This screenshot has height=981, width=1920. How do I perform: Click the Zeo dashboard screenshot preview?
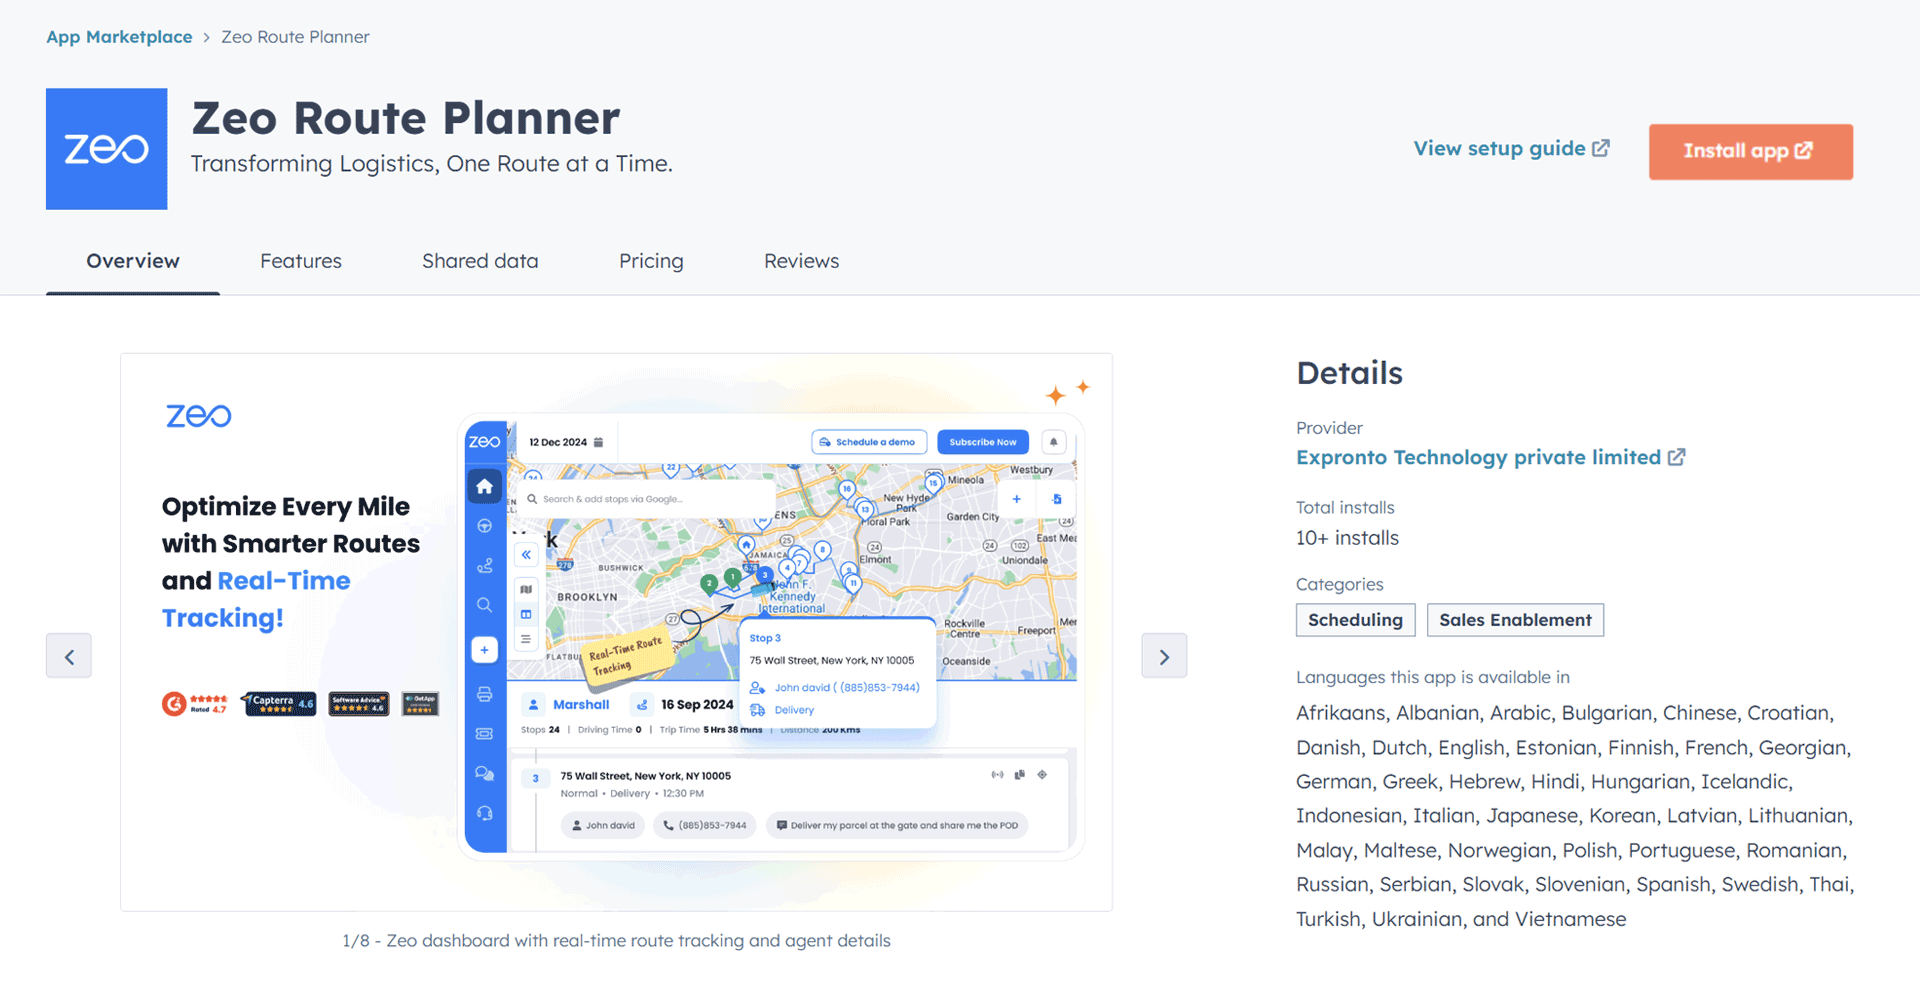pos(770,636)
